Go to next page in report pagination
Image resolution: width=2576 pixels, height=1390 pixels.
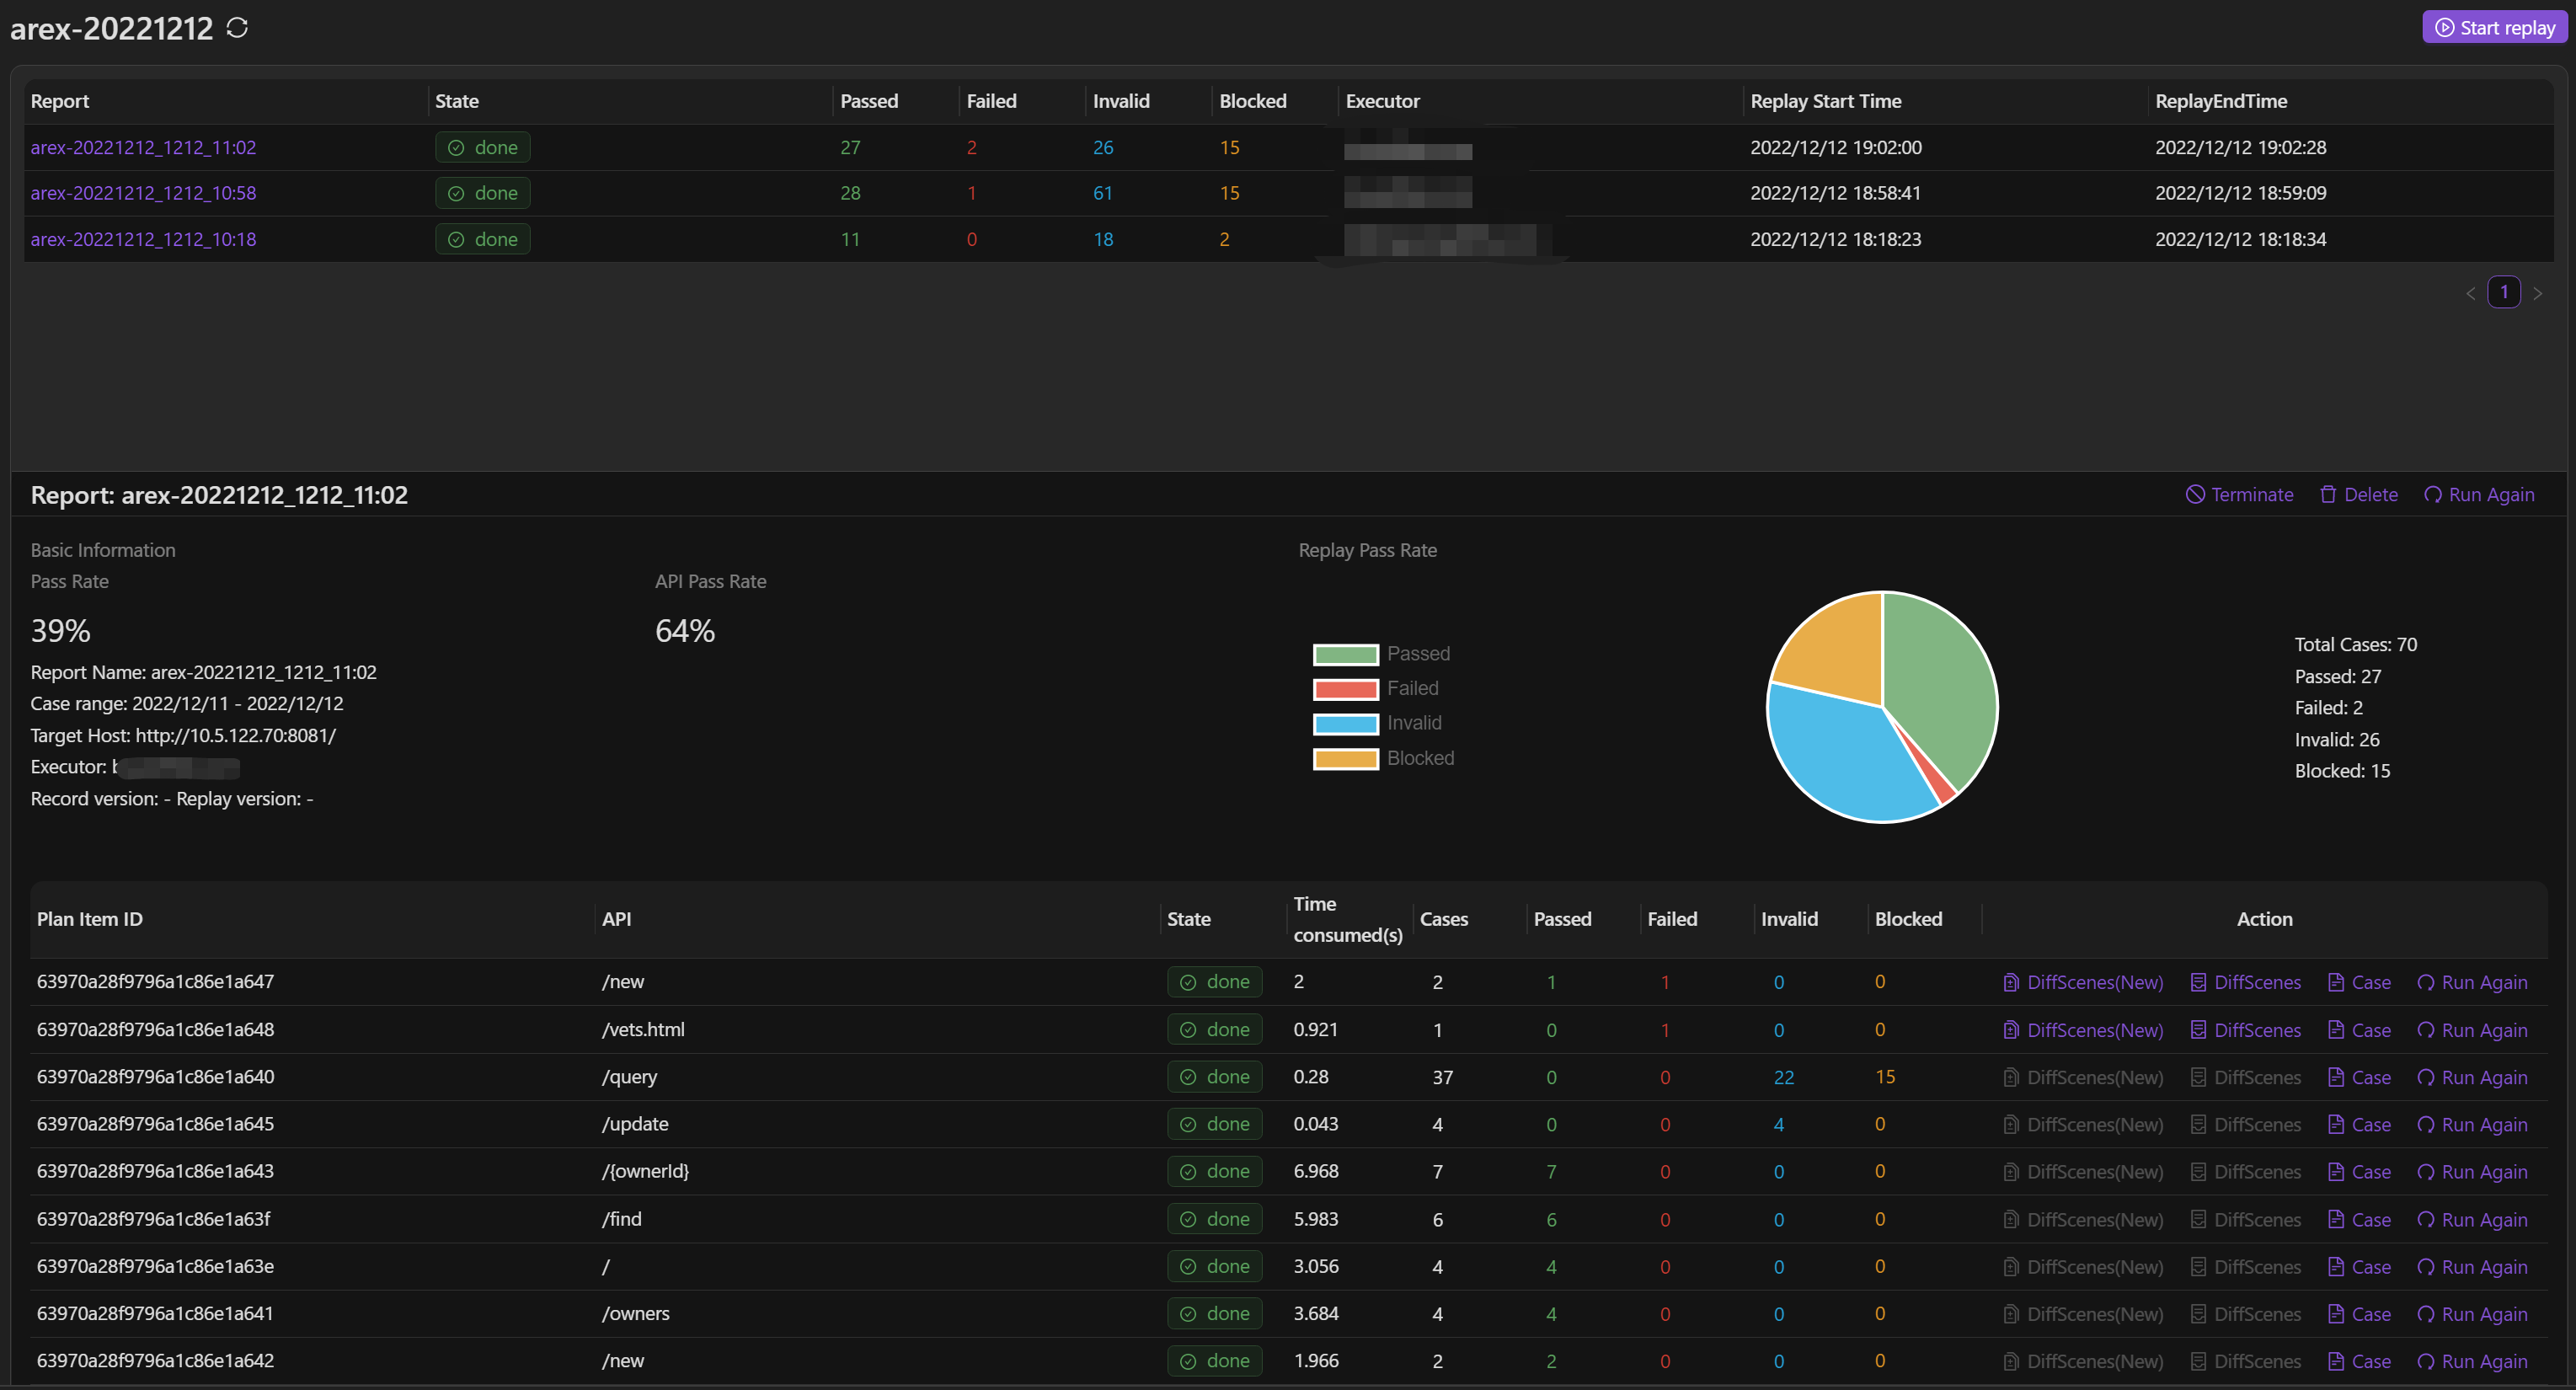[2538, 293]
